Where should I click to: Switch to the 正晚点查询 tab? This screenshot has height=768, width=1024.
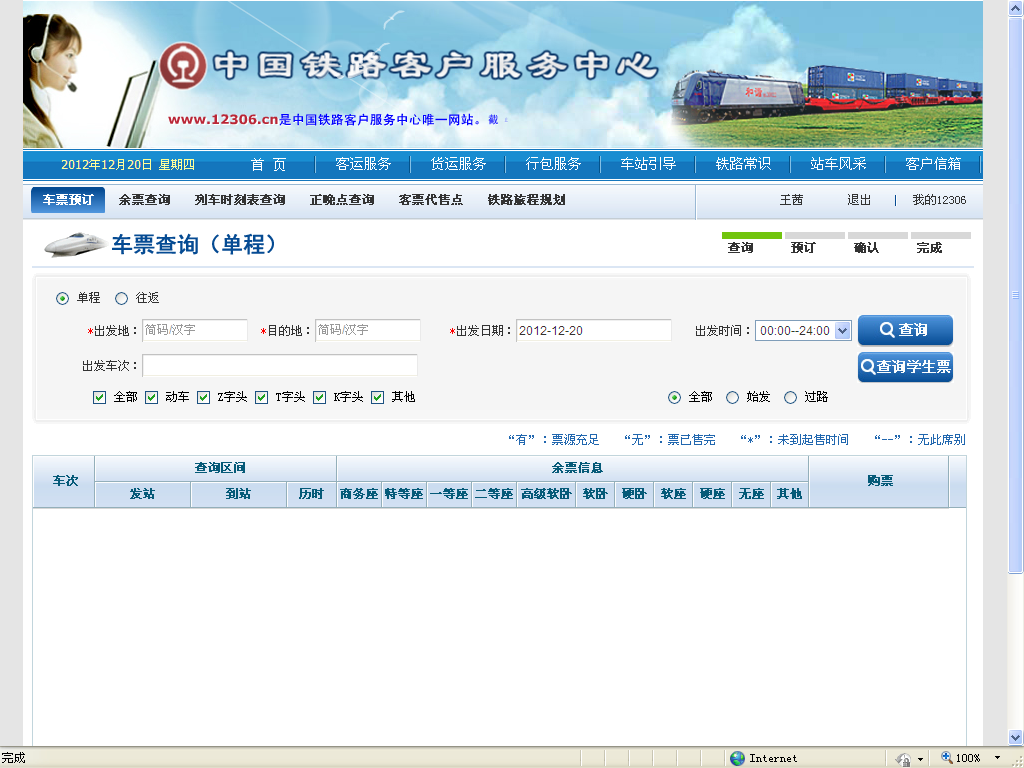342,200
